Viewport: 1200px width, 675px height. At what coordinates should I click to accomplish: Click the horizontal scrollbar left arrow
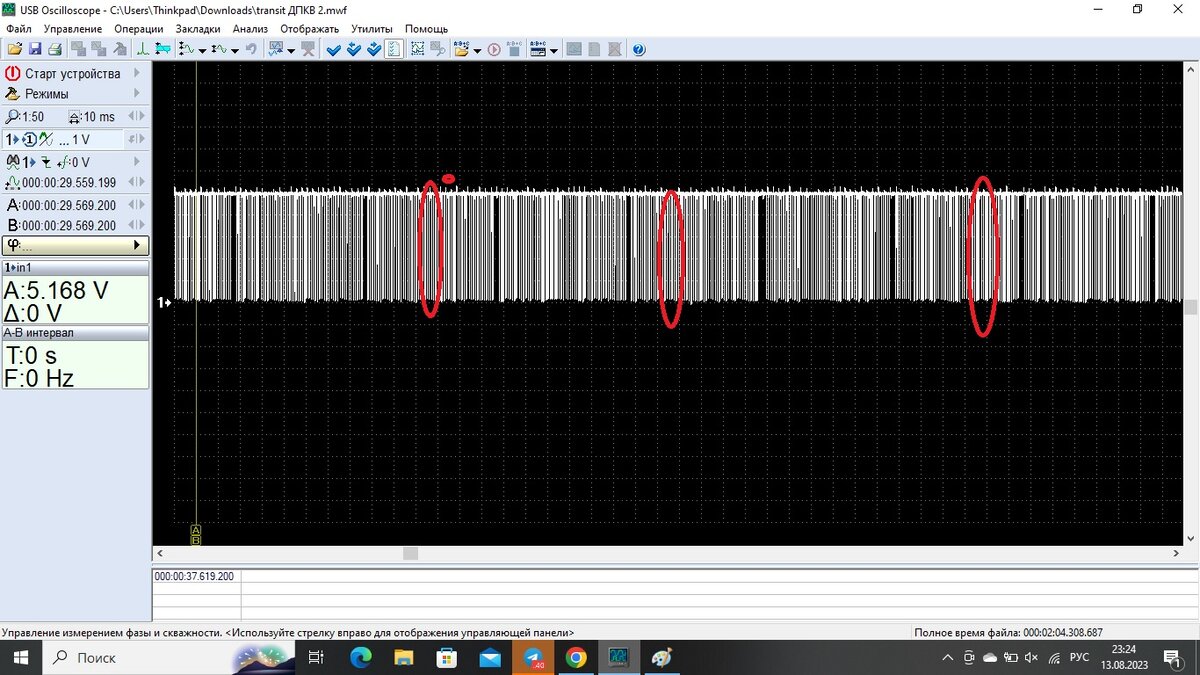click(159, 553)
